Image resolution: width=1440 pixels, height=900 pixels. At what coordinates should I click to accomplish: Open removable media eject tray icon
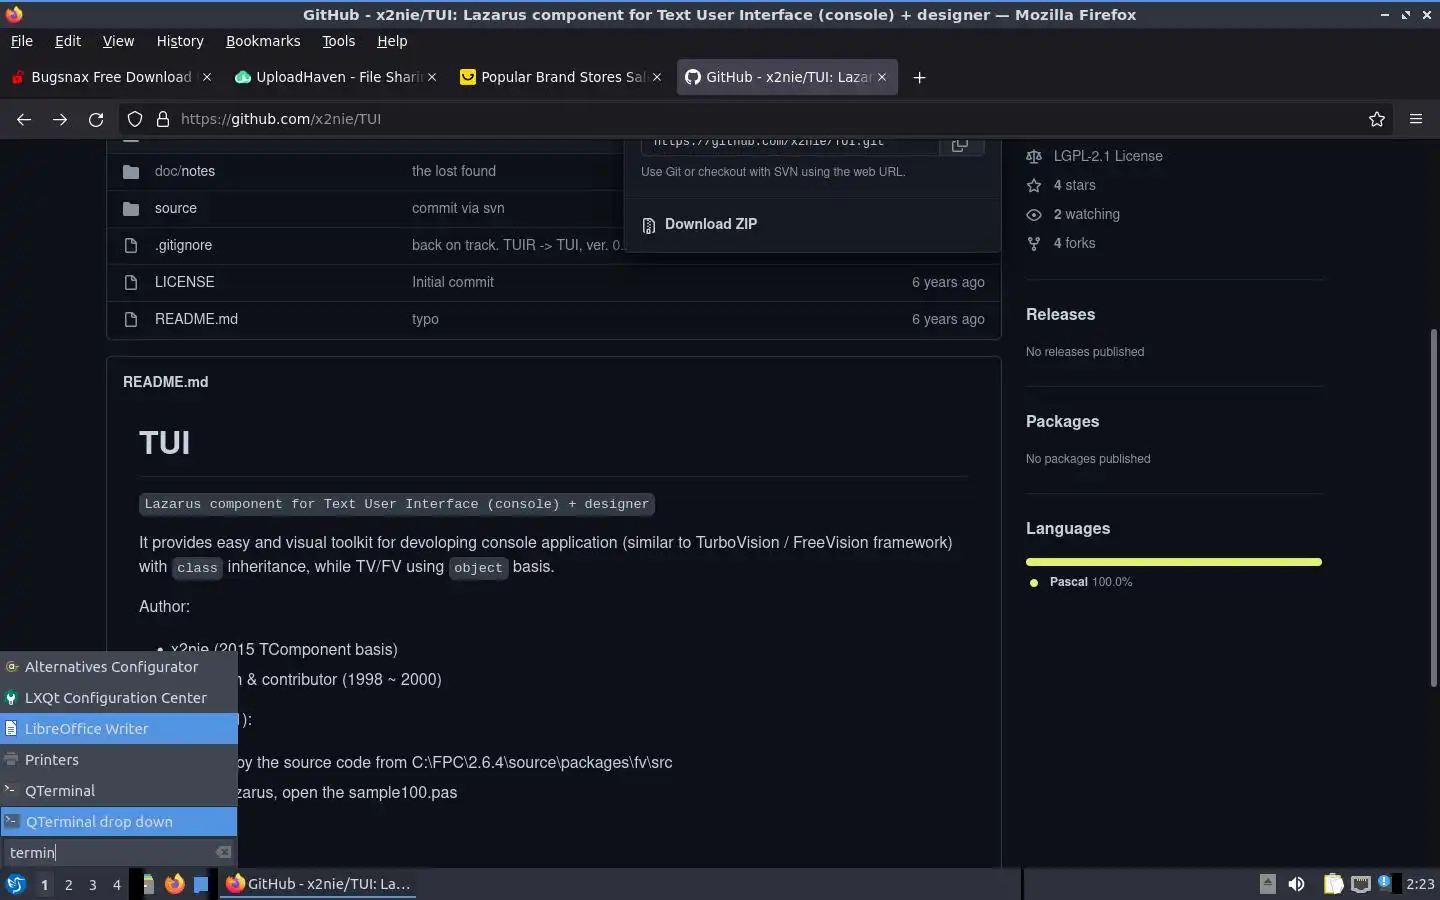[x=1267, y=883]
